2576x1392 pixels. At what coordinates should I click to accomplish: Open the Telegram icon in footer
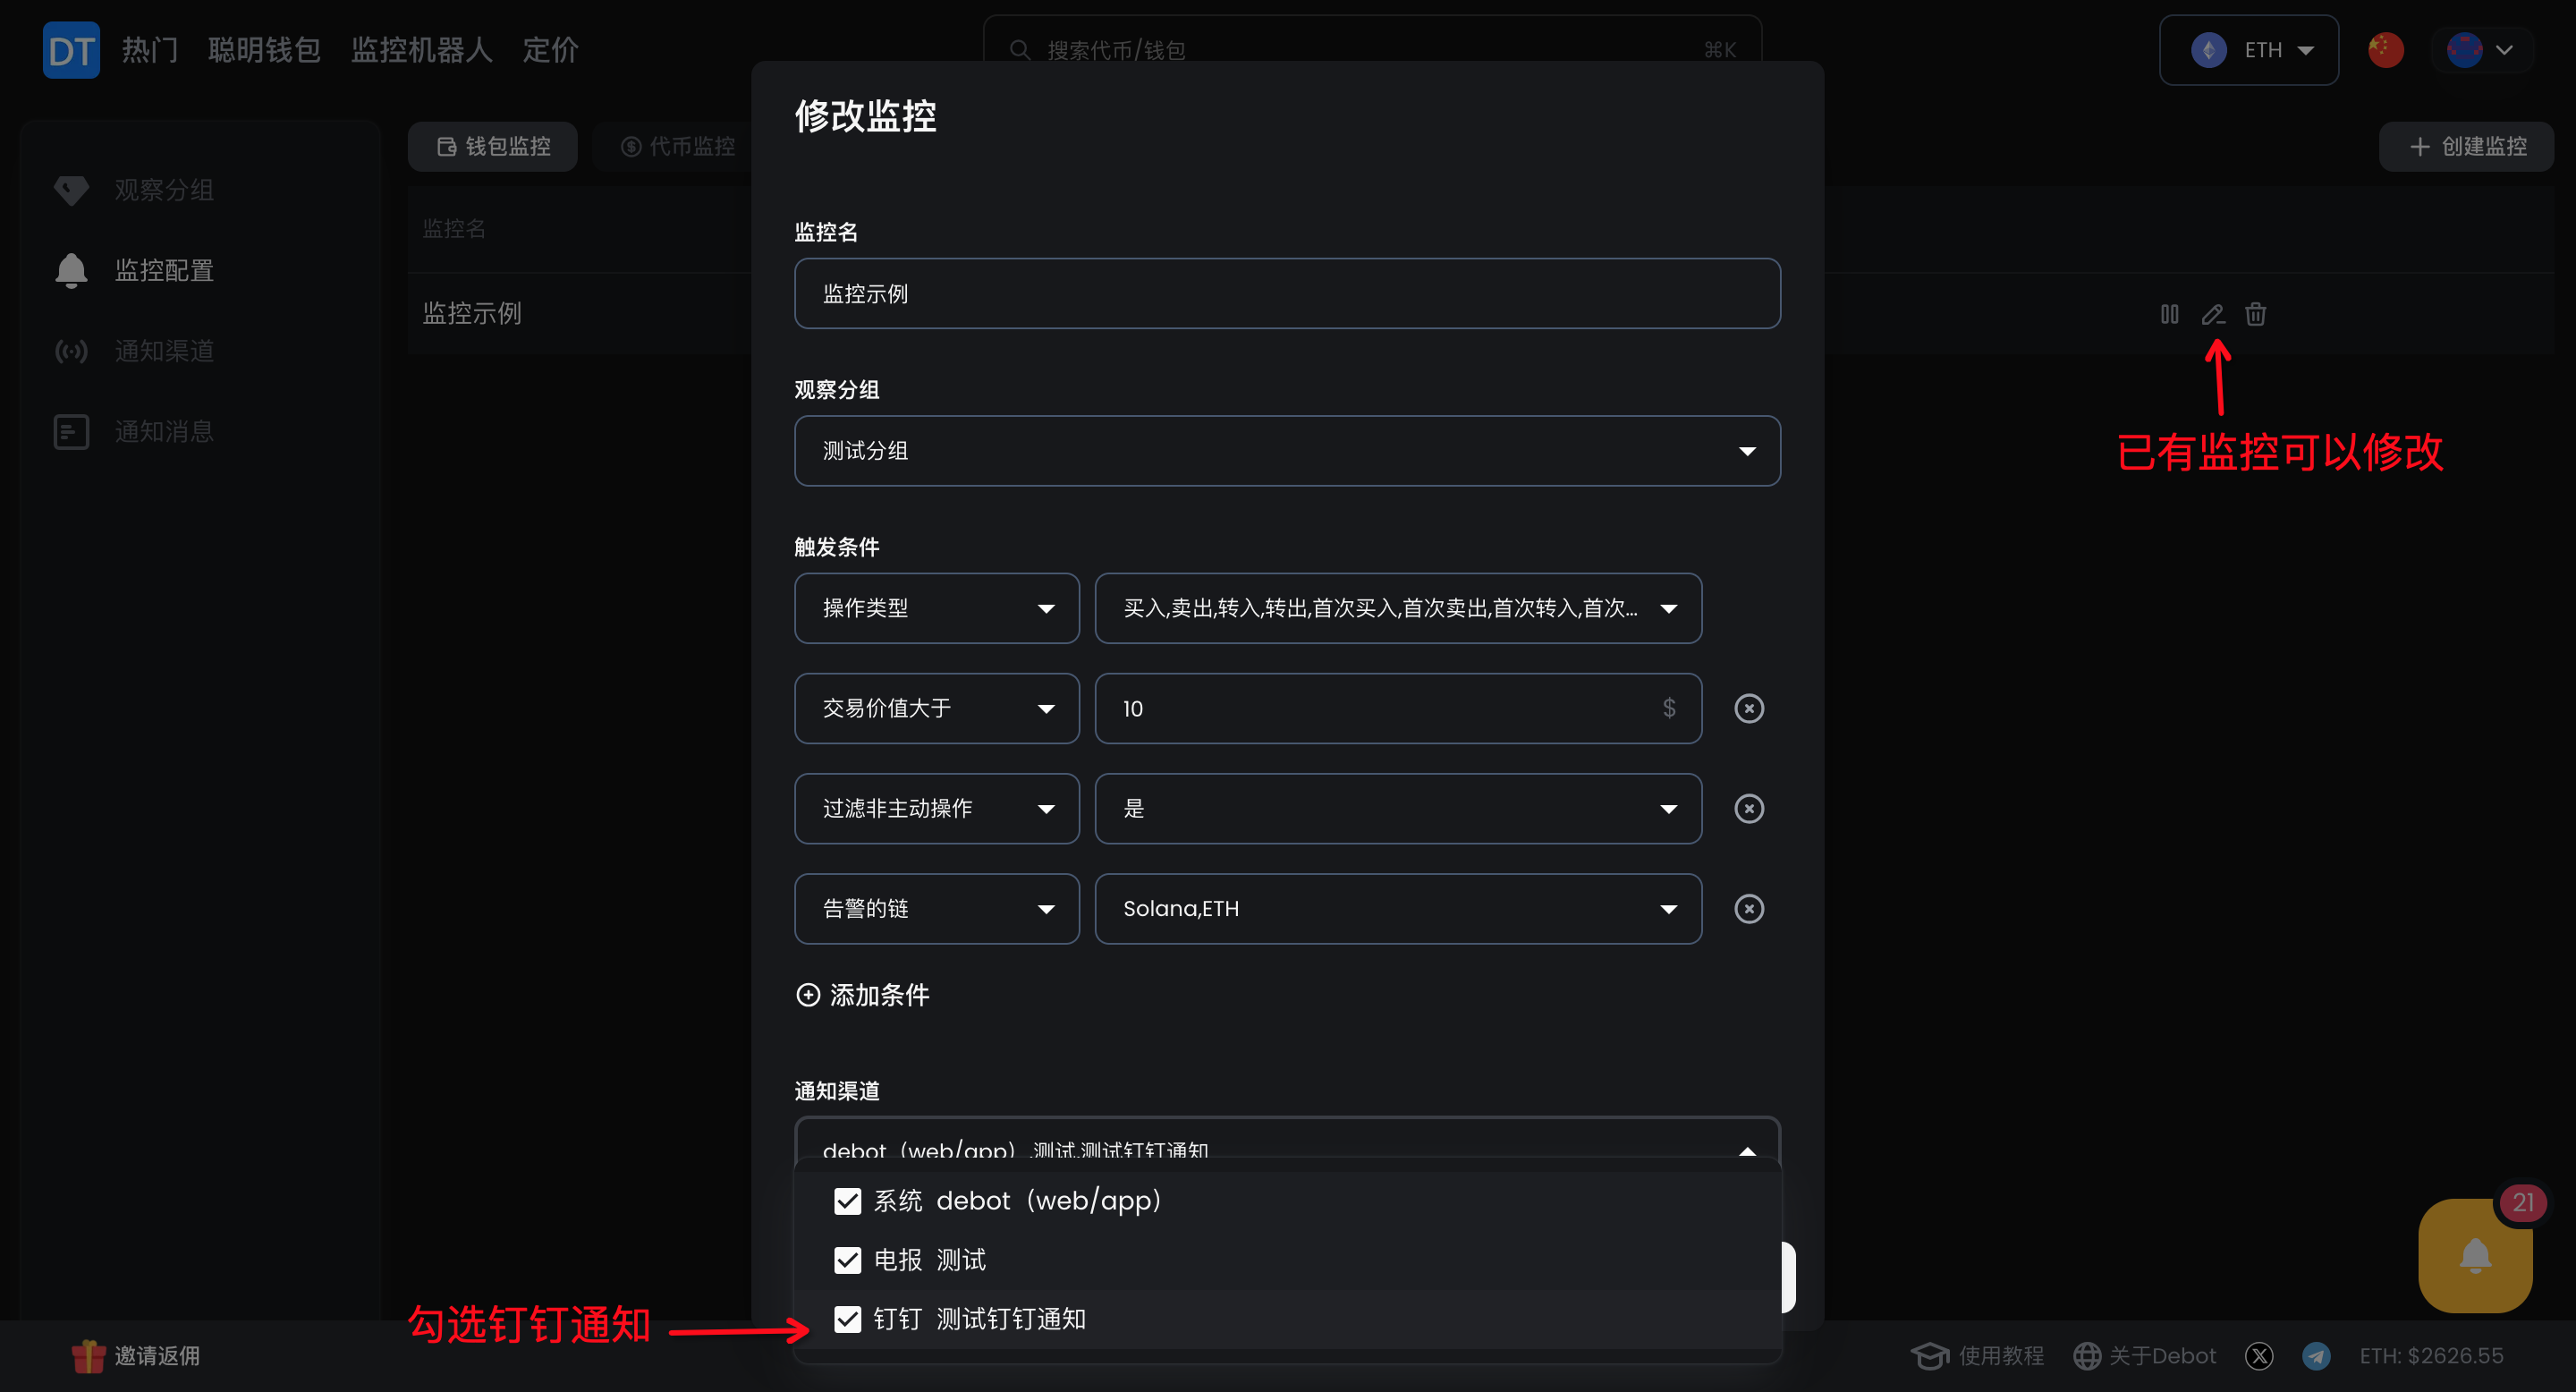[x=2316, y=1355]
